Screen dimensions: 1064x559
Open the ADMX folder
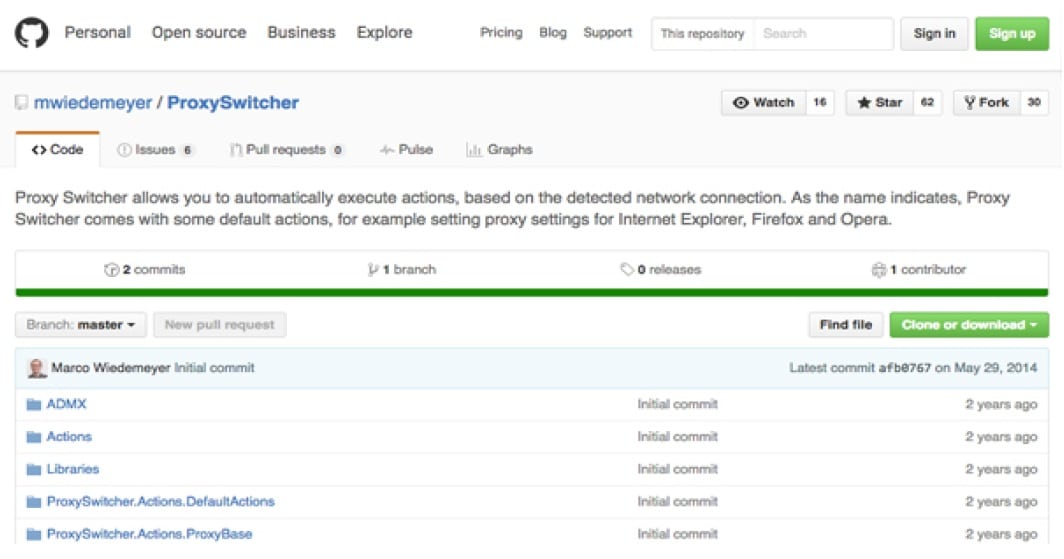pyautogui.click(x=66, y=404)
